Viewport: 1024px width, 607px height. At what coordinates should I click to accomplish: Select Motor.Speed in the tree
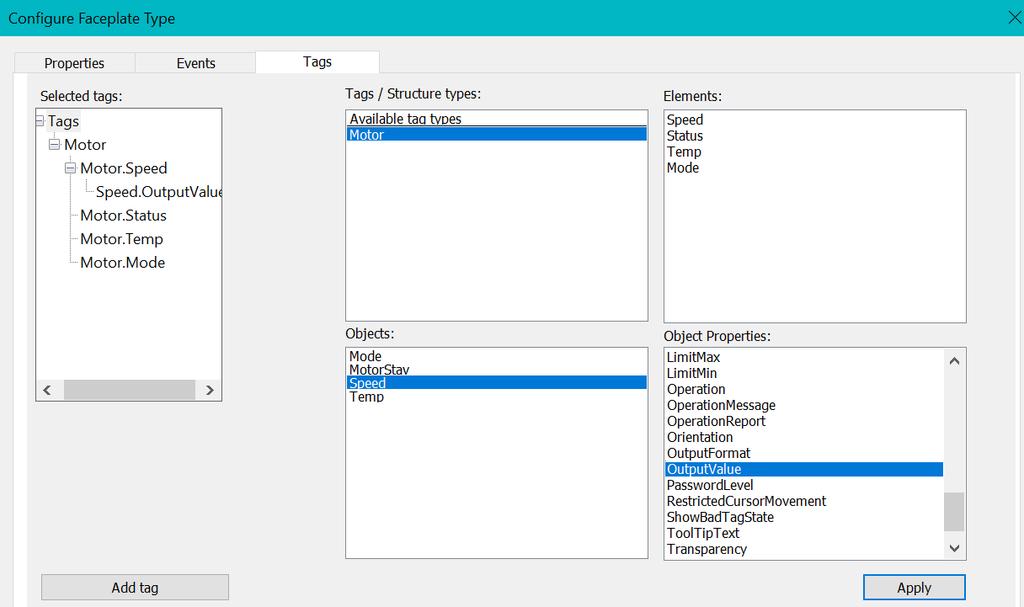pos(123,168)
